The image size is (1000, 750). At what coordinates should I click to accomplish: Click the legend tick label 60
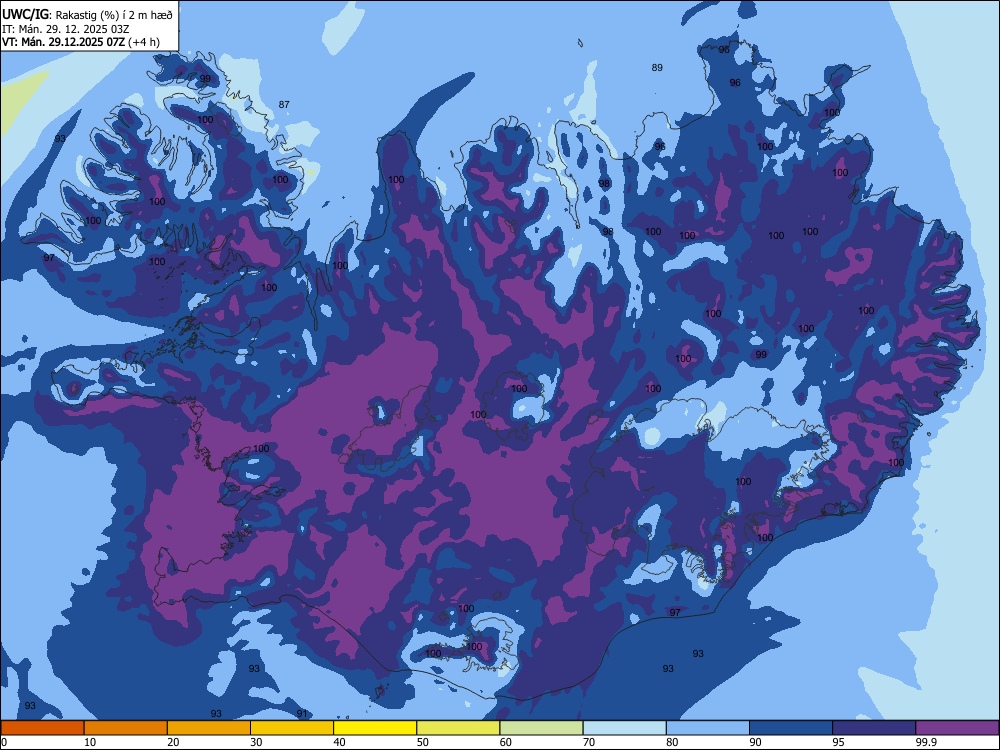(x=506, y=742)
